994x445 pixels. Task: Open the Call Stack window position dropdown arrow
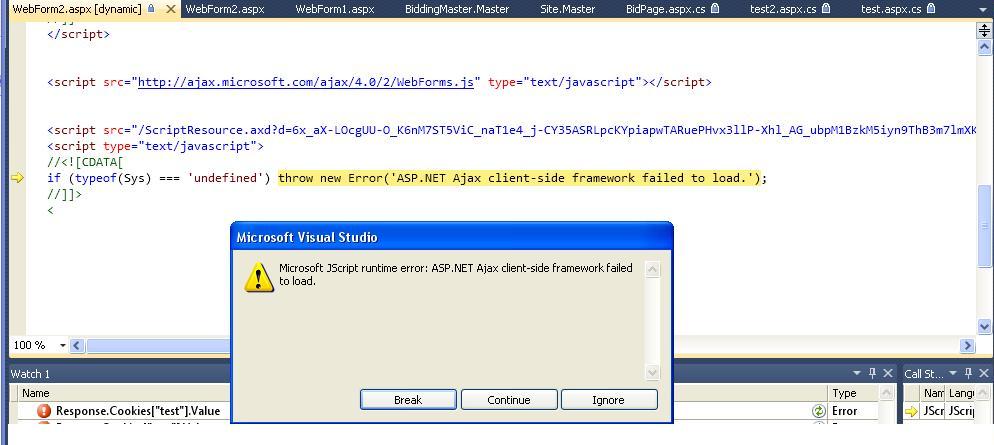pyautogui.click(x=953, y=373)
